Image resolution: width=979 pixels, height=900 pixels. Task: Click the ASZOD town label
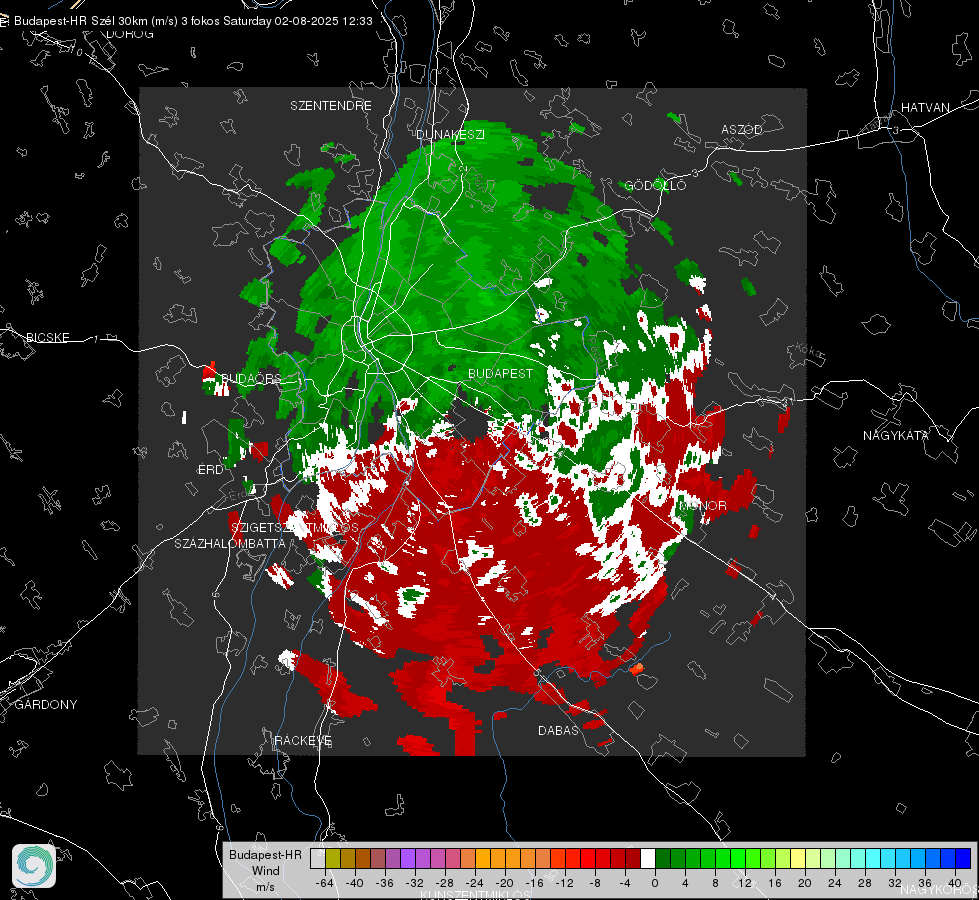tap(742, 129)
